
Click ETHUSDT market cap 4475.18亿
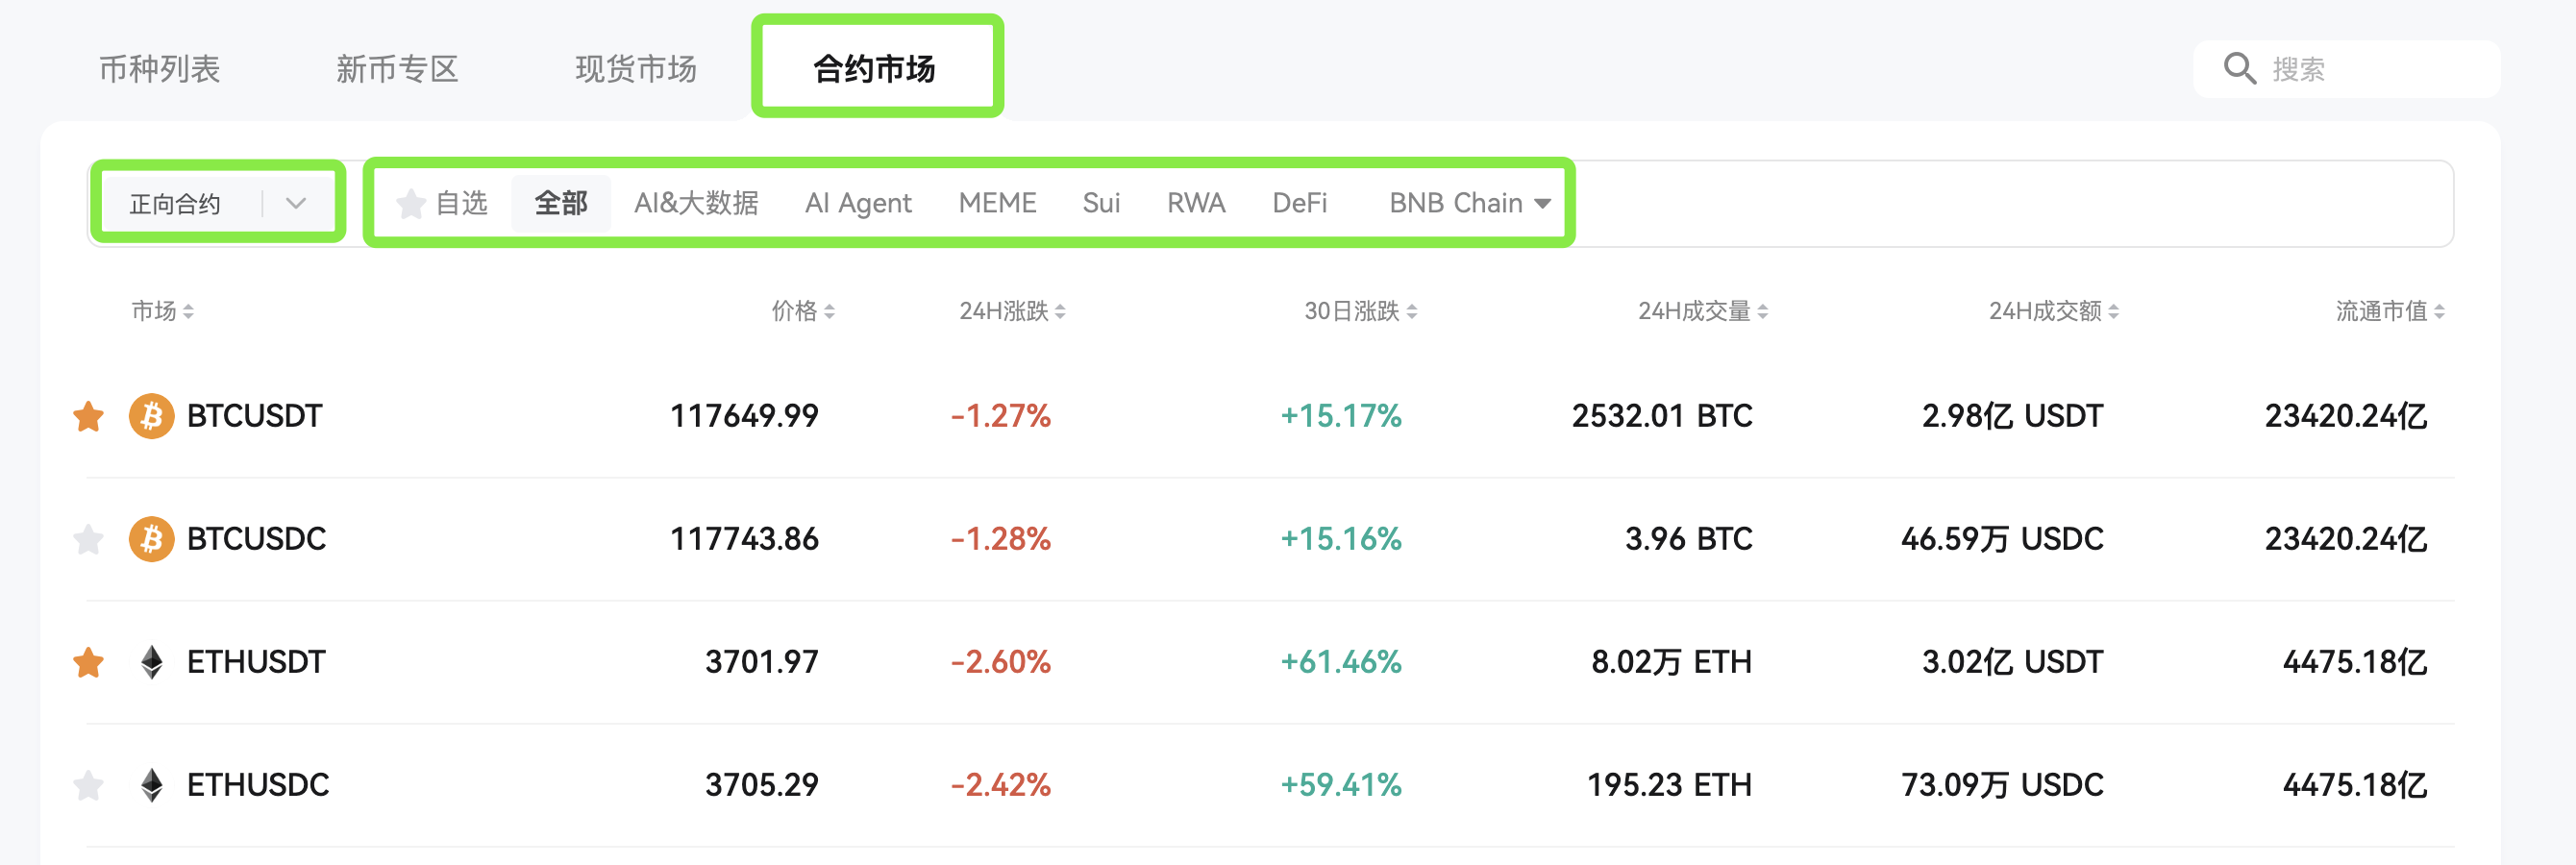click(x=2354, y=662)
